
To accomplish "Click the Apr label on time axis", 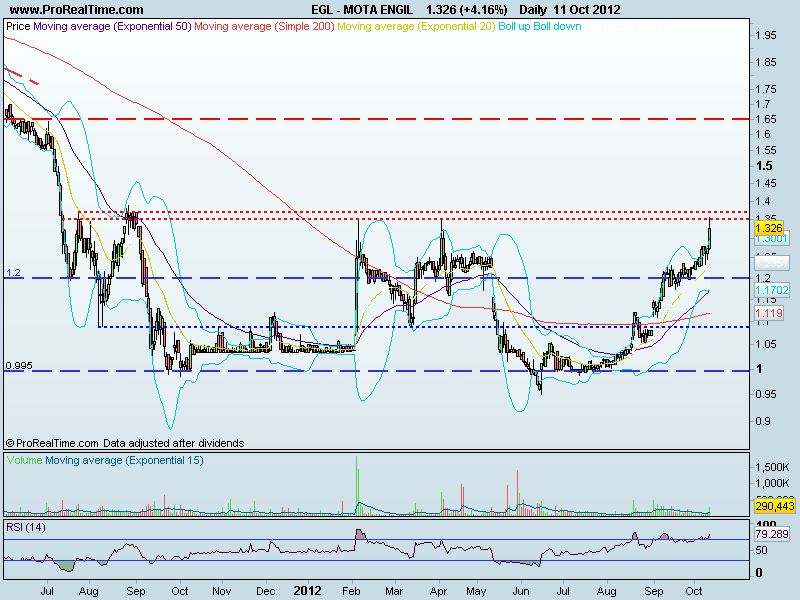I will click(x=438, y=591).
